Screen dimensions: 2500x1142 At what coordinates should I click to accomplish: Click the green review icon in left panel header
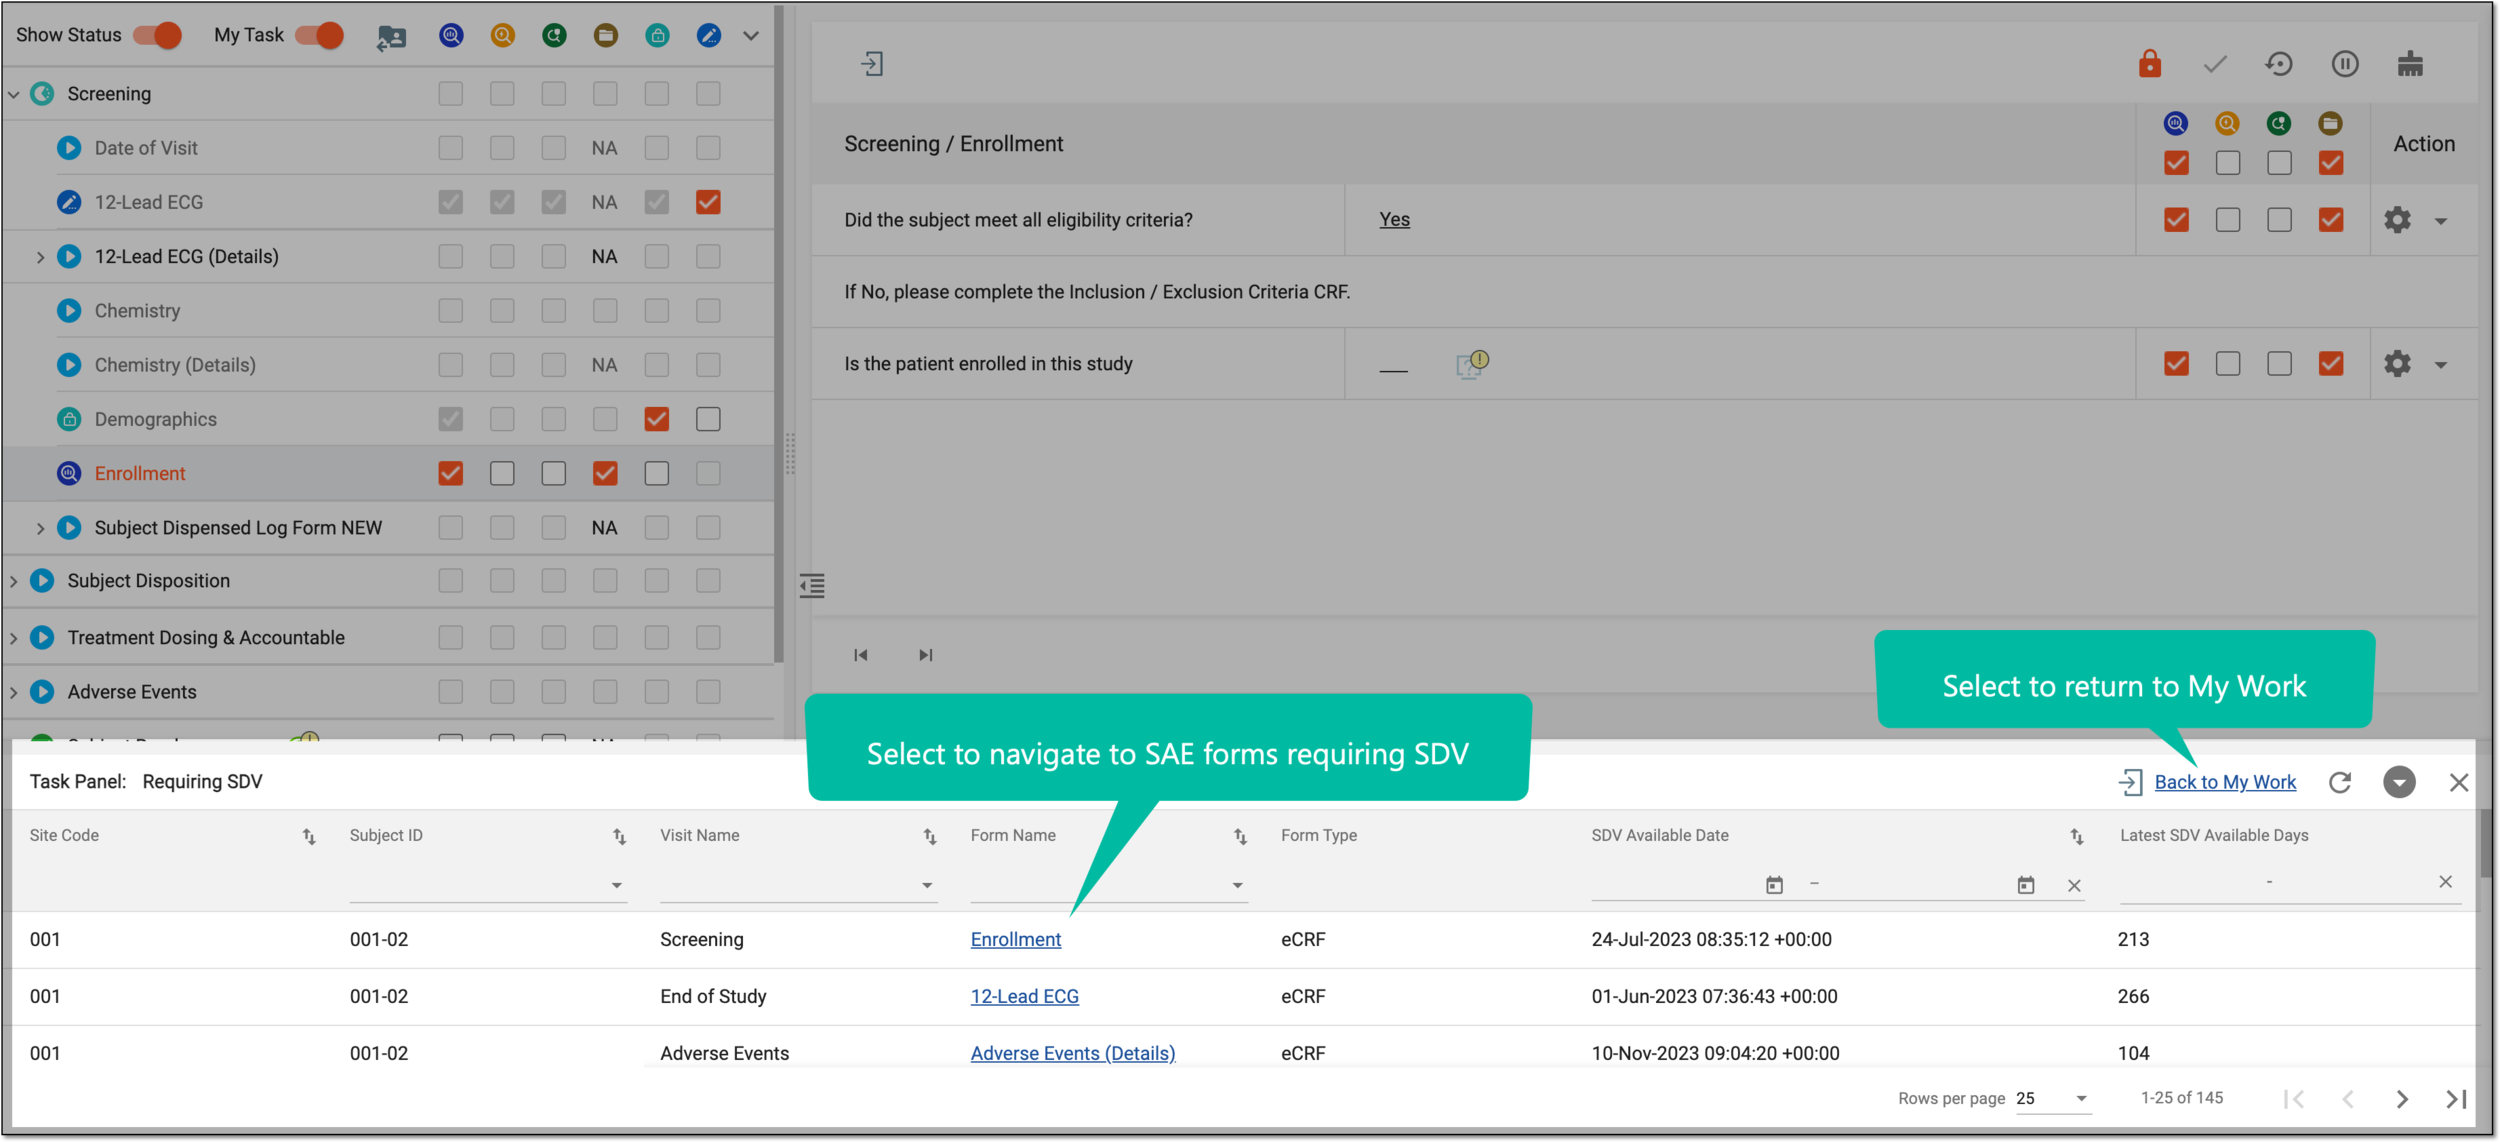click(x=554, y=36)
